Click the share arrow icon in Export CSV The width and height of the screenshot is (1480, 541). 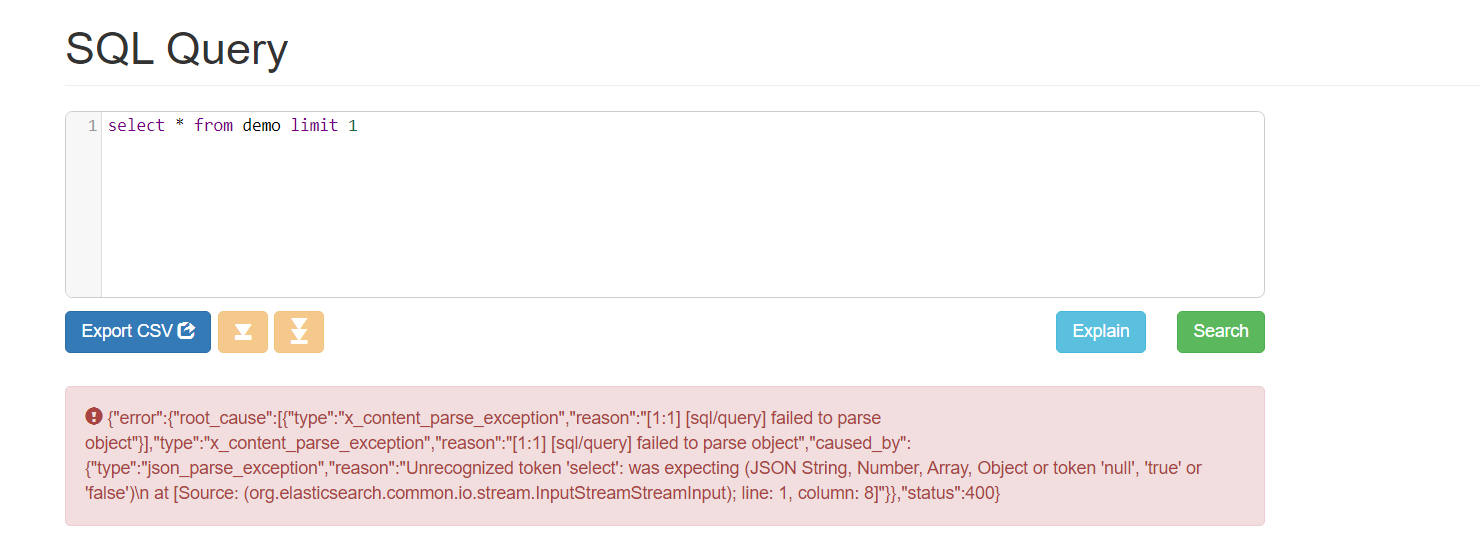click(x=187, y=331)
